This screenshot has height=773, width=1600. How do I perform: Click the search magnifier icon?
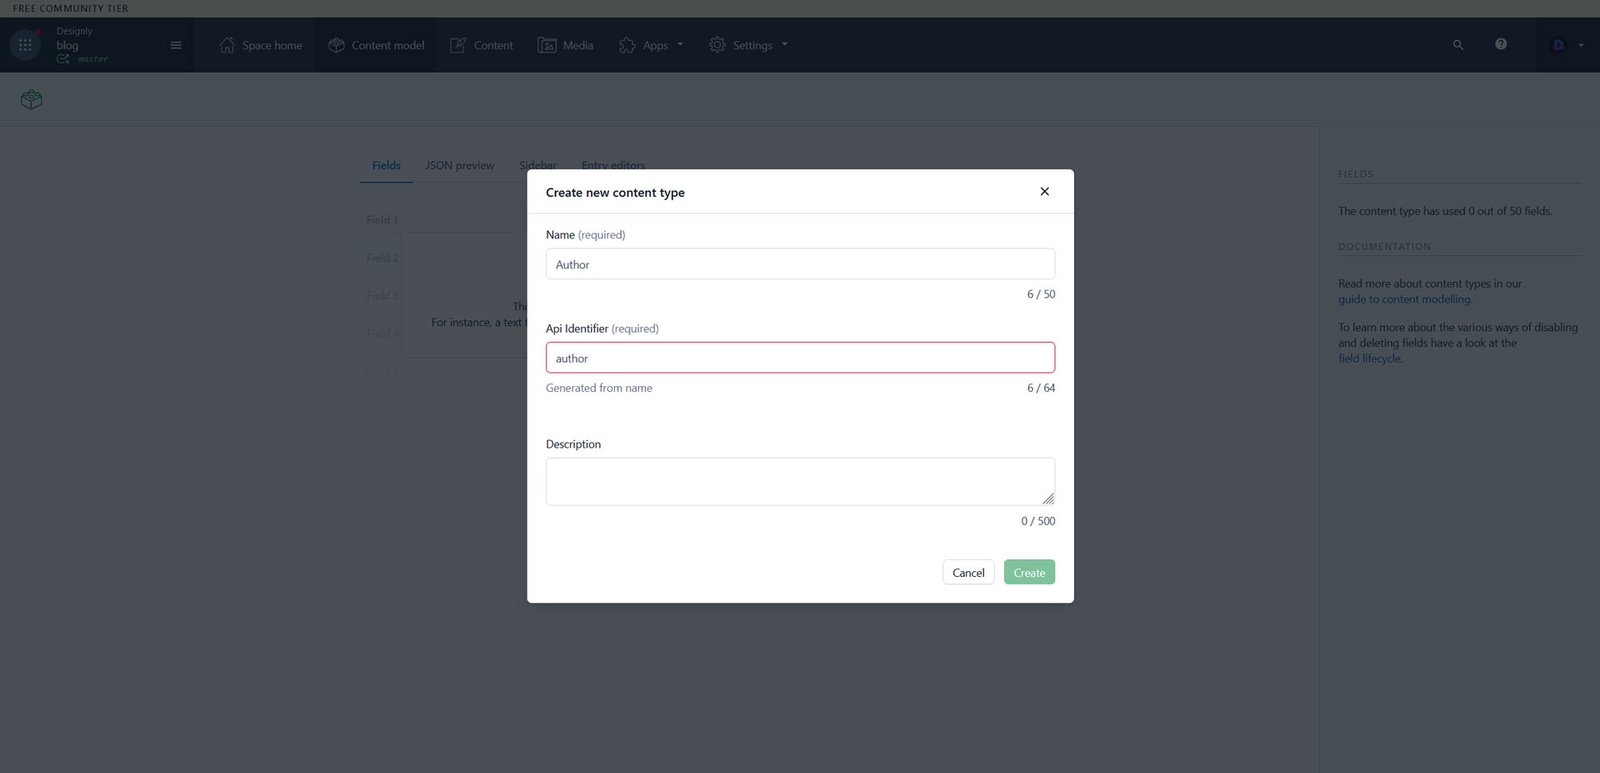tap(1458, 45)
